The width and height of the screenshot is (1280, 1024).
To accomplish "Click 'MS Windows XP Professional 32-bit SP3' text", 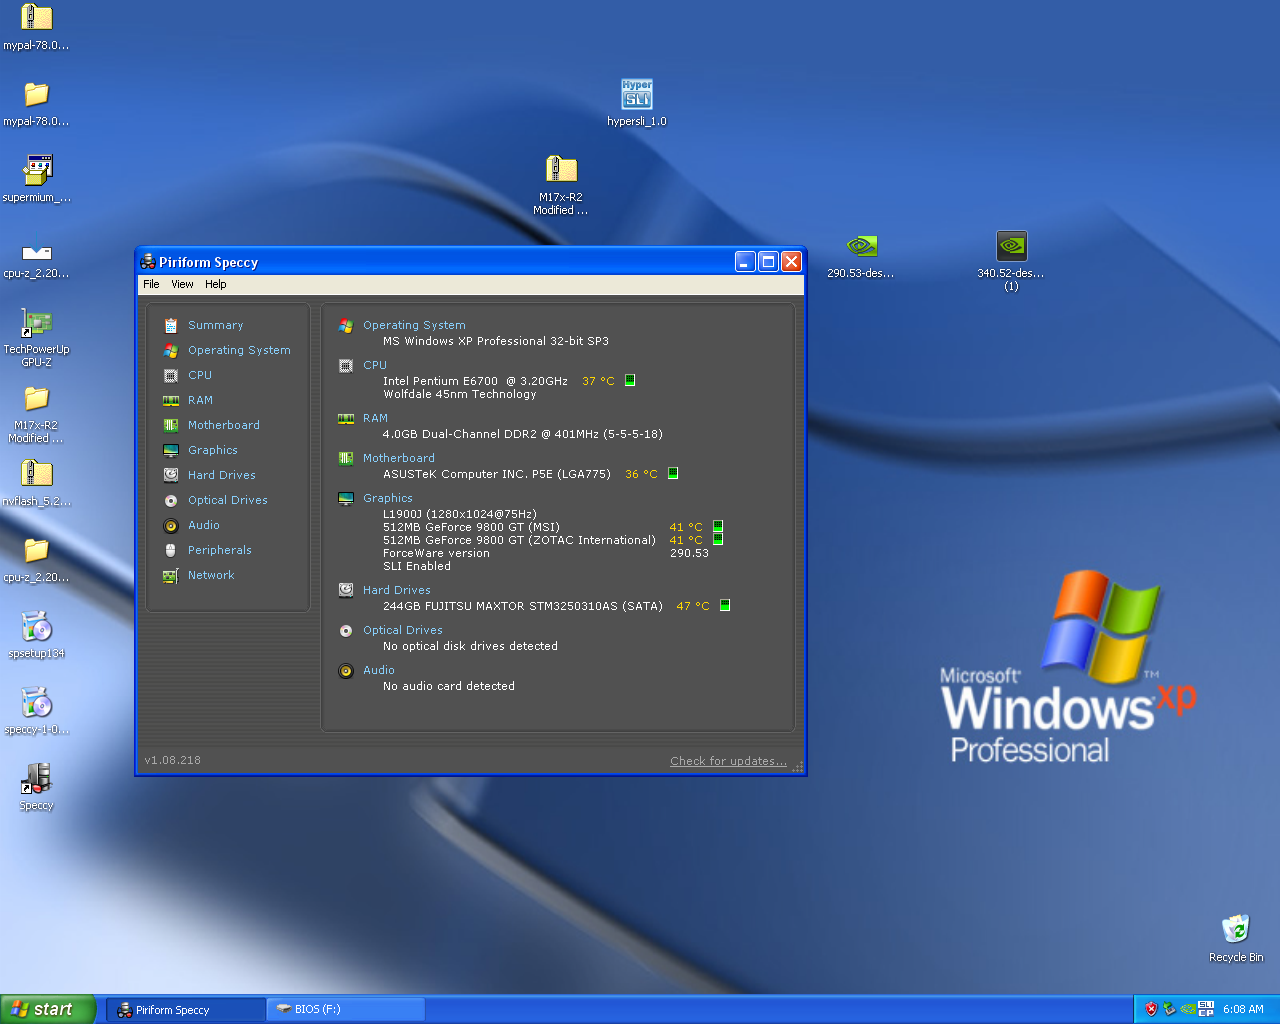I will (x=496, y=341).
